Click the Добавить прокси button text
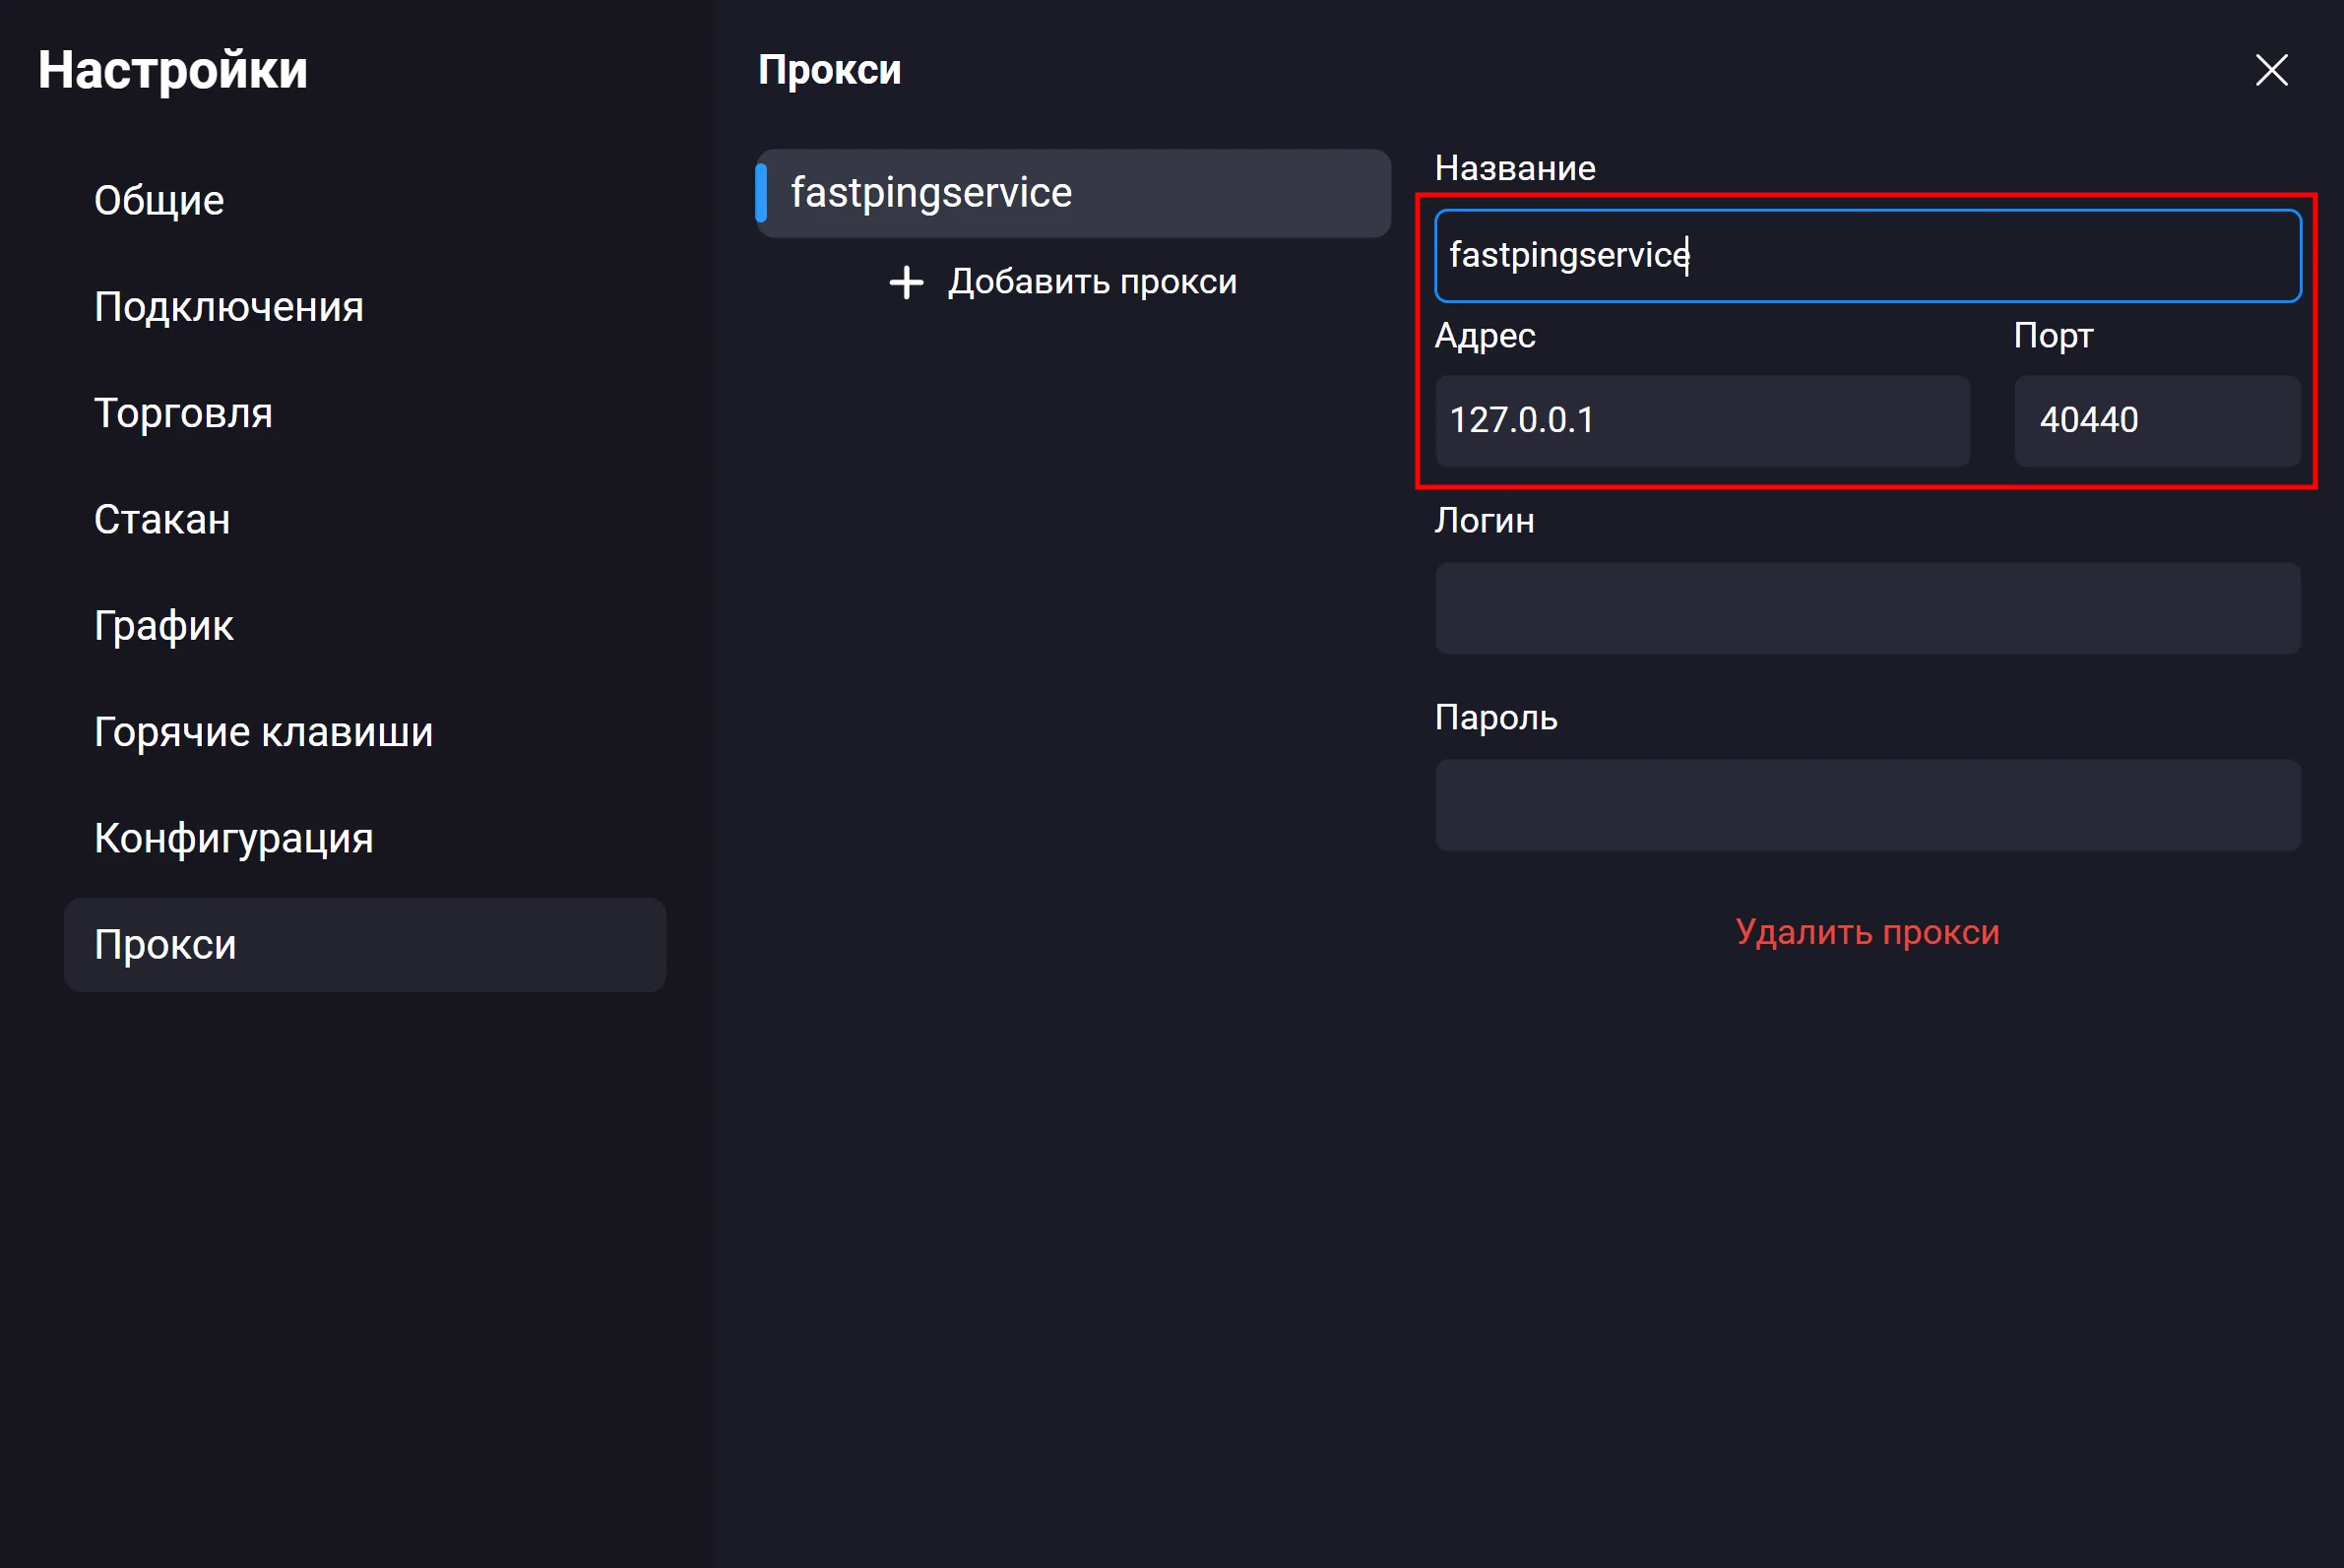The height and width of the screenshot is (1568, 2344). [x=1092, y=282]
